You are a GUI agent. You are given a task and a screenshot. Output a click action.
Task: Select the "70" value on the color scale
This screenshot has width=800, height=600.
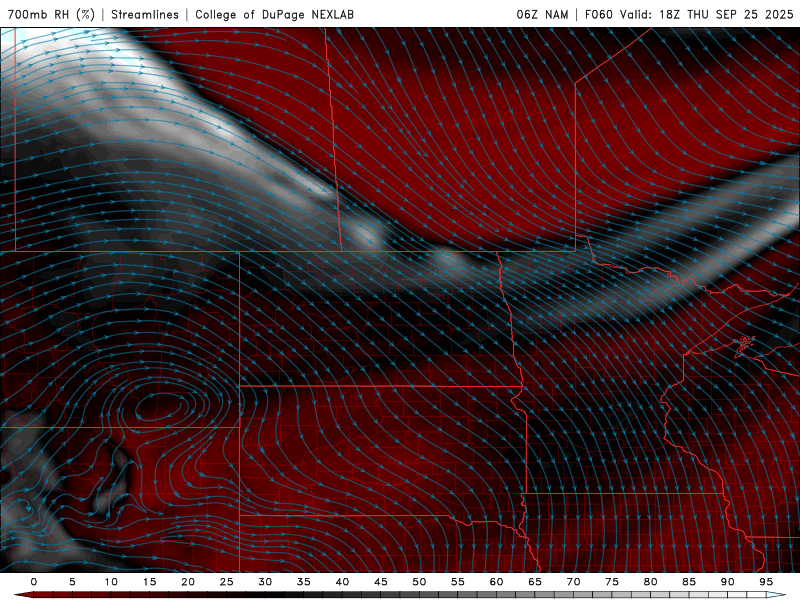point(573,582)
